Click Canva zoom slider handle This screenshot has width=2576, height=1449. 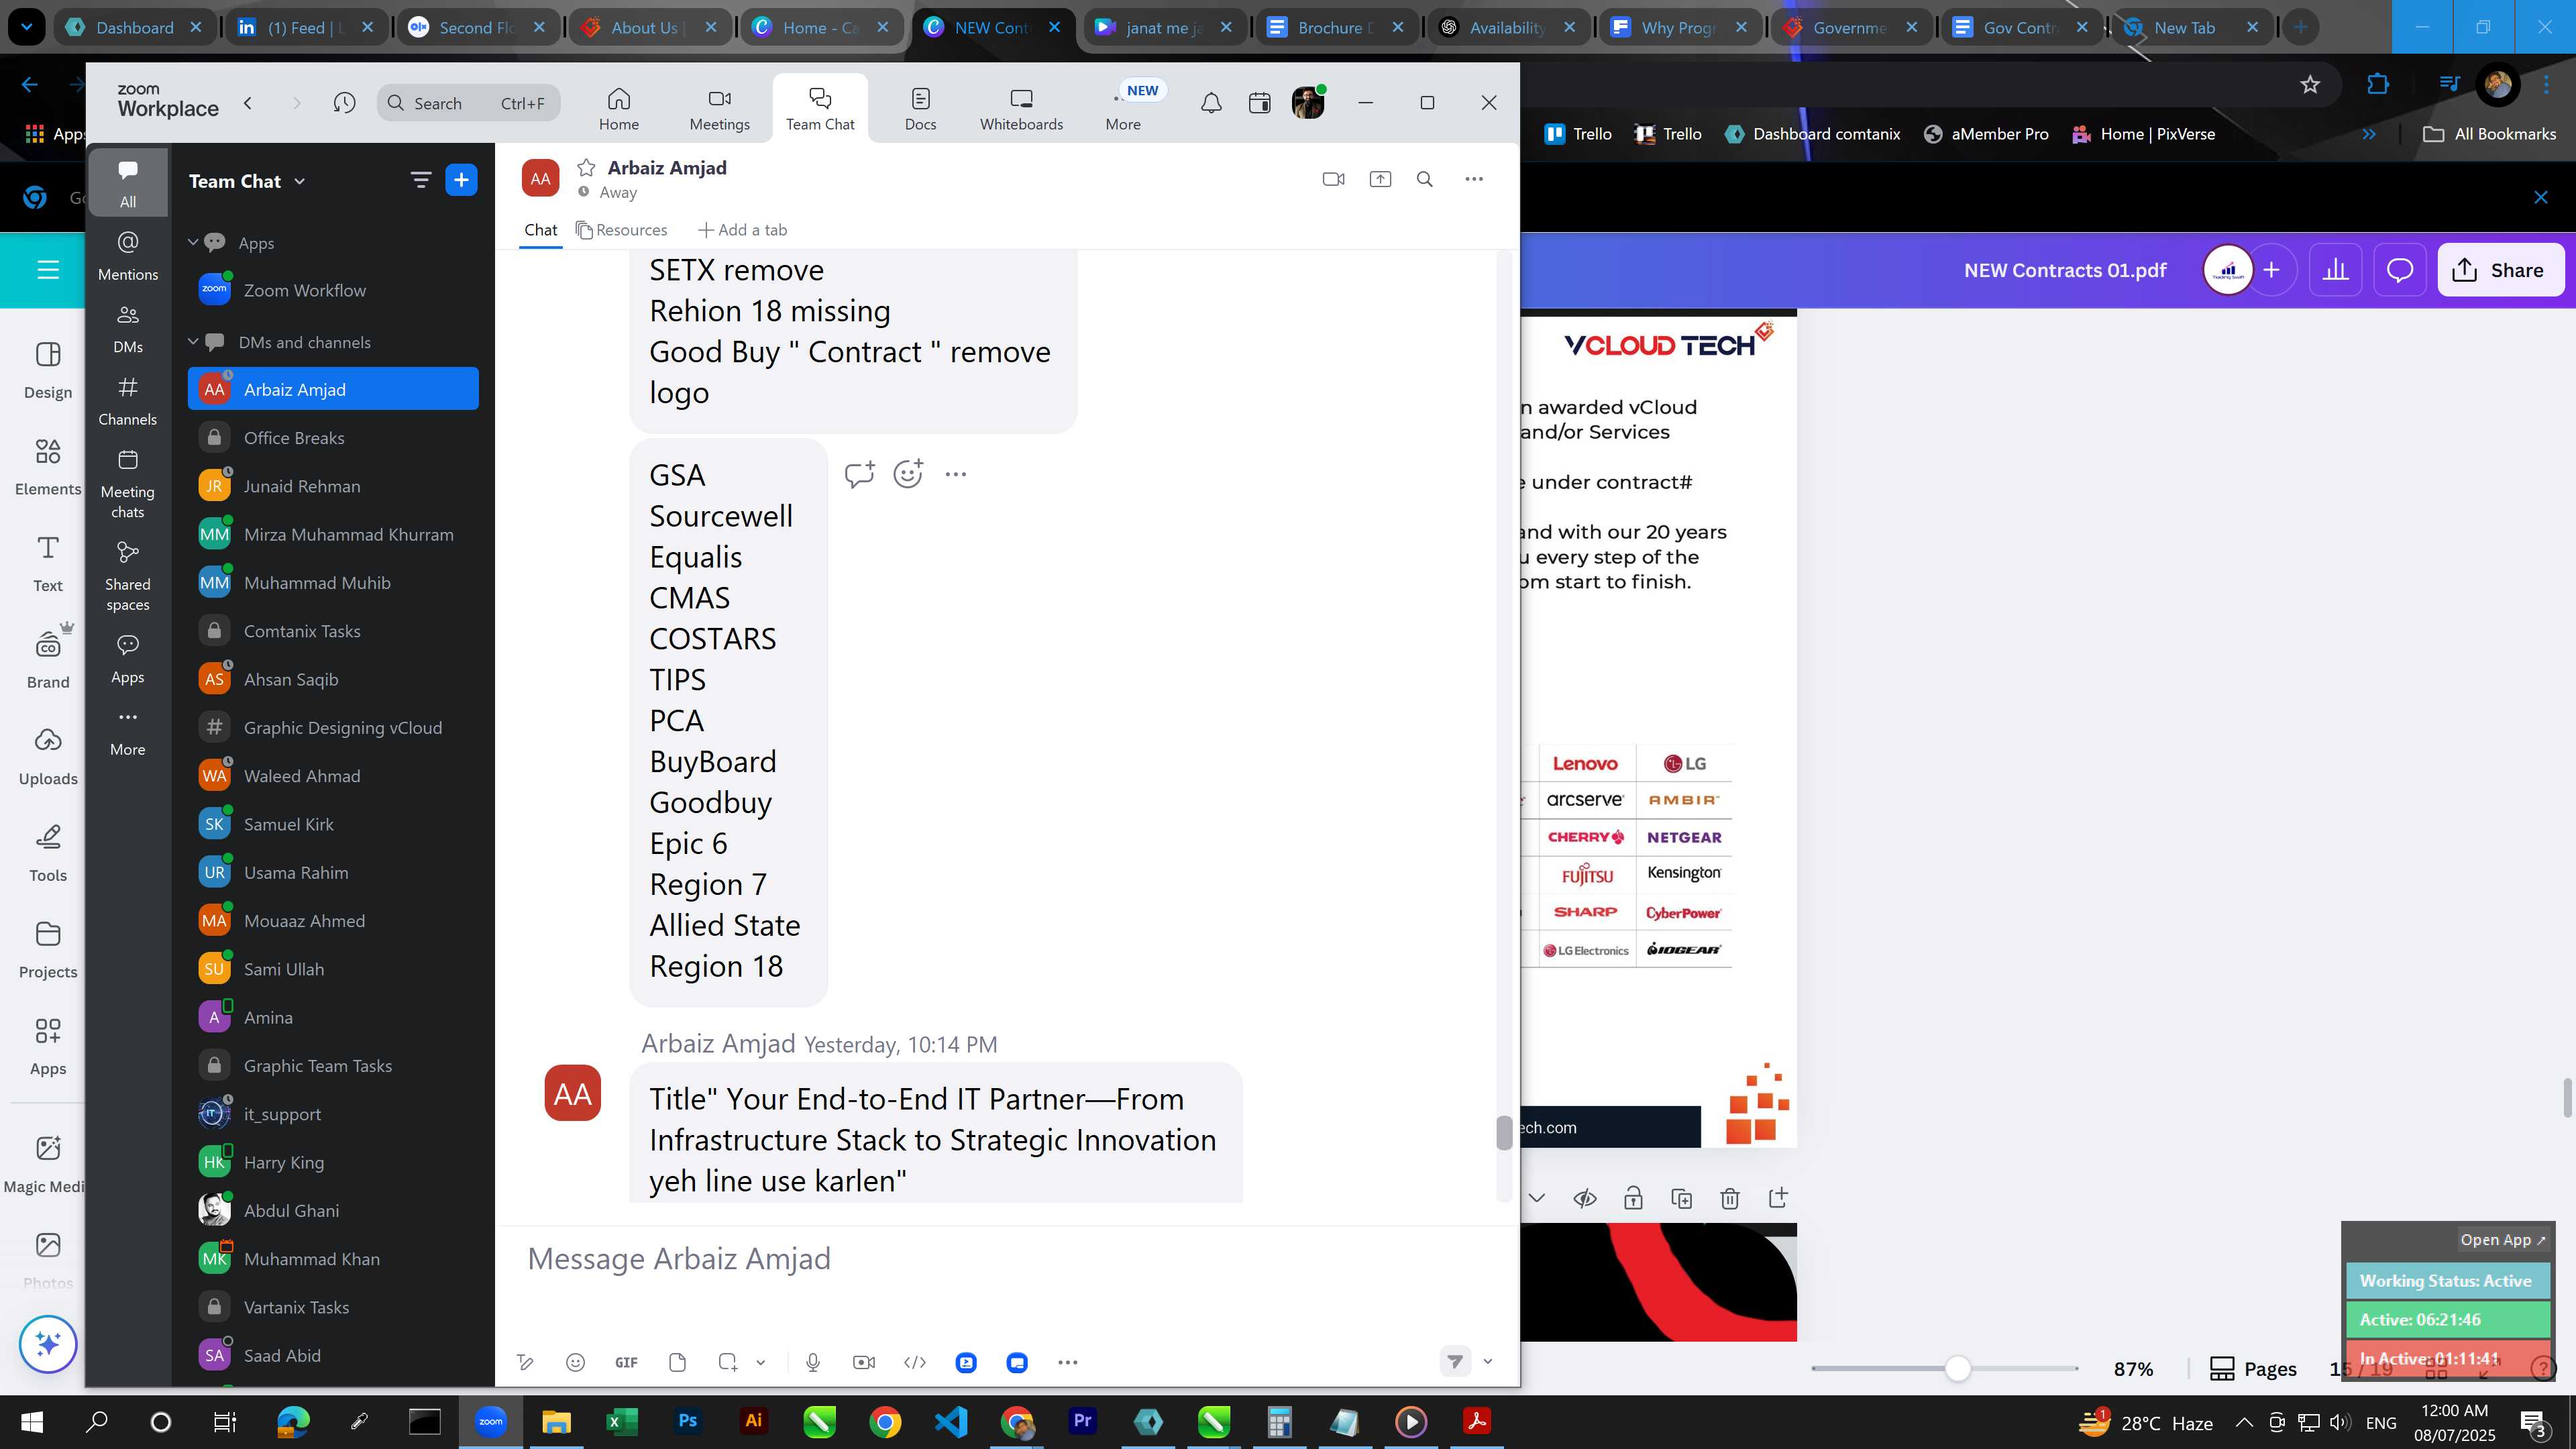[1957, 1368]
